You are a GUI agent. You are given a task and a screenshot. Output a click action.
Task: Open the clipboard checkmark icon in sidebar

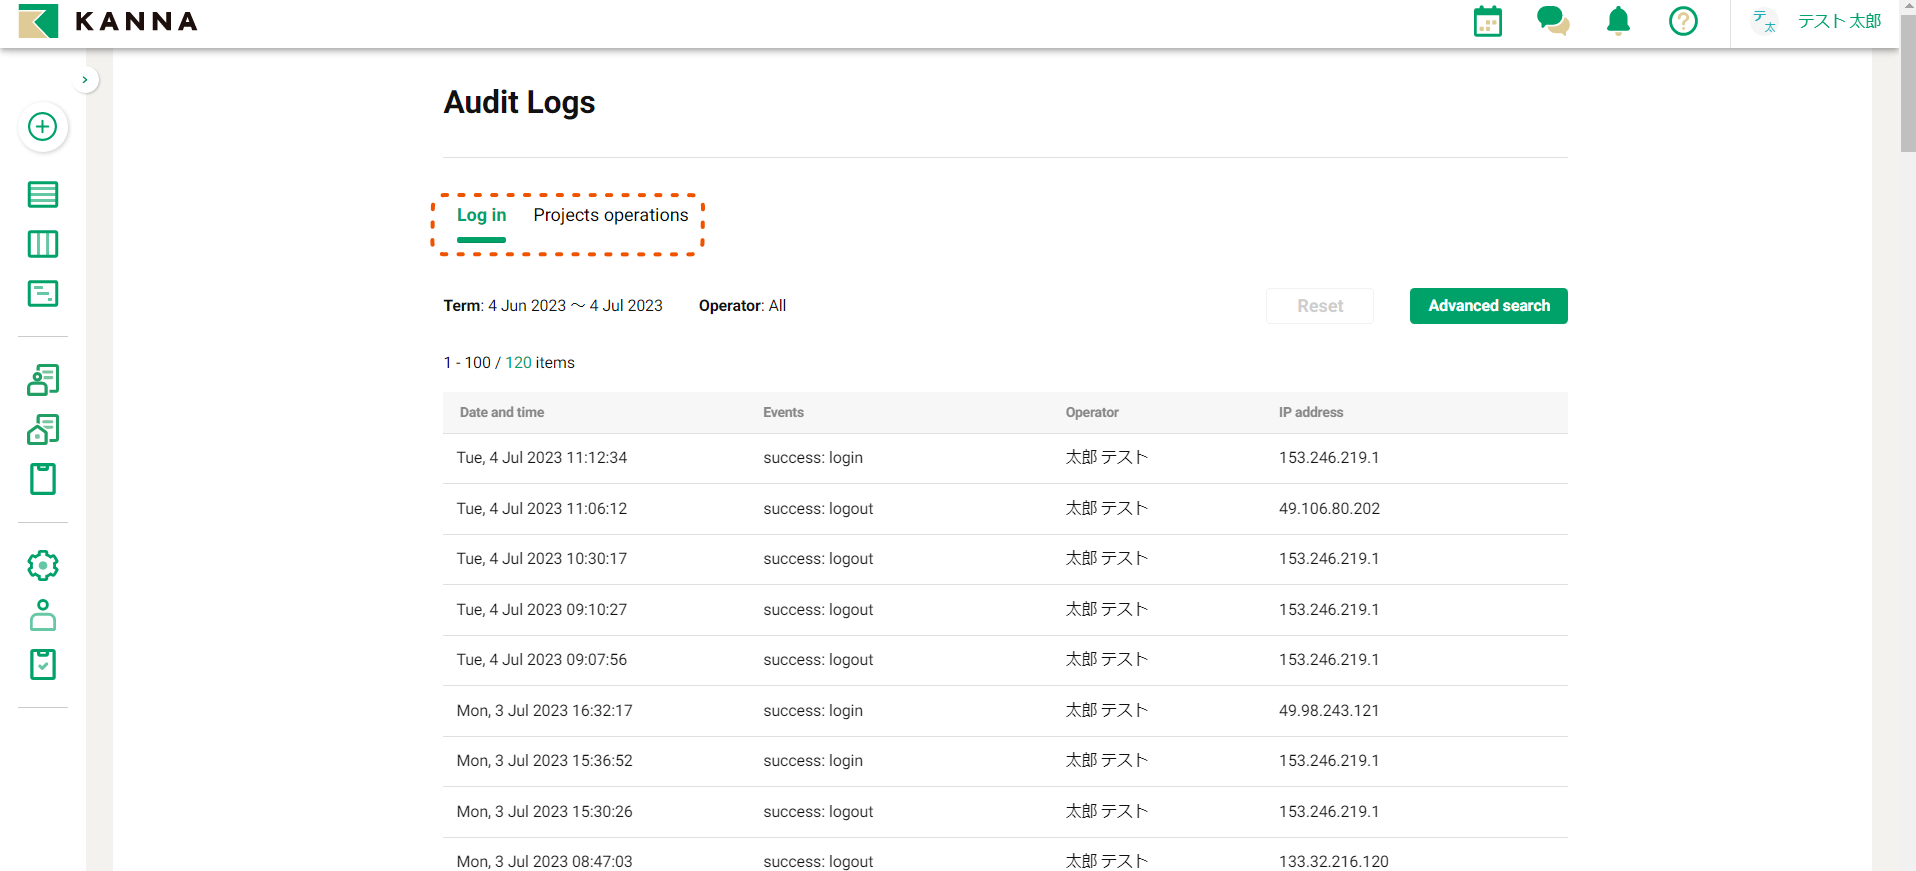point(42,664)
